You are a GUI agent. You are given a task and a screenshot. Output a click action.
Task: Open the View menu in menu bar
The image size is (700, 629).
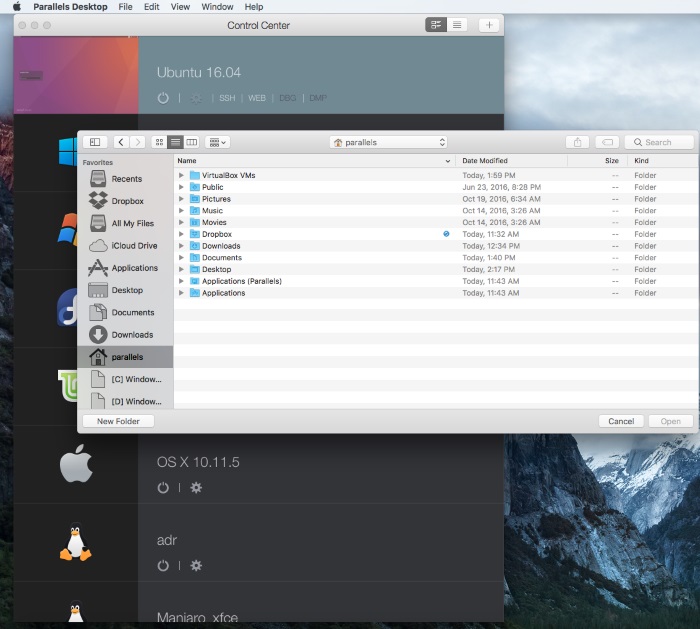click(x=180, y=7)
